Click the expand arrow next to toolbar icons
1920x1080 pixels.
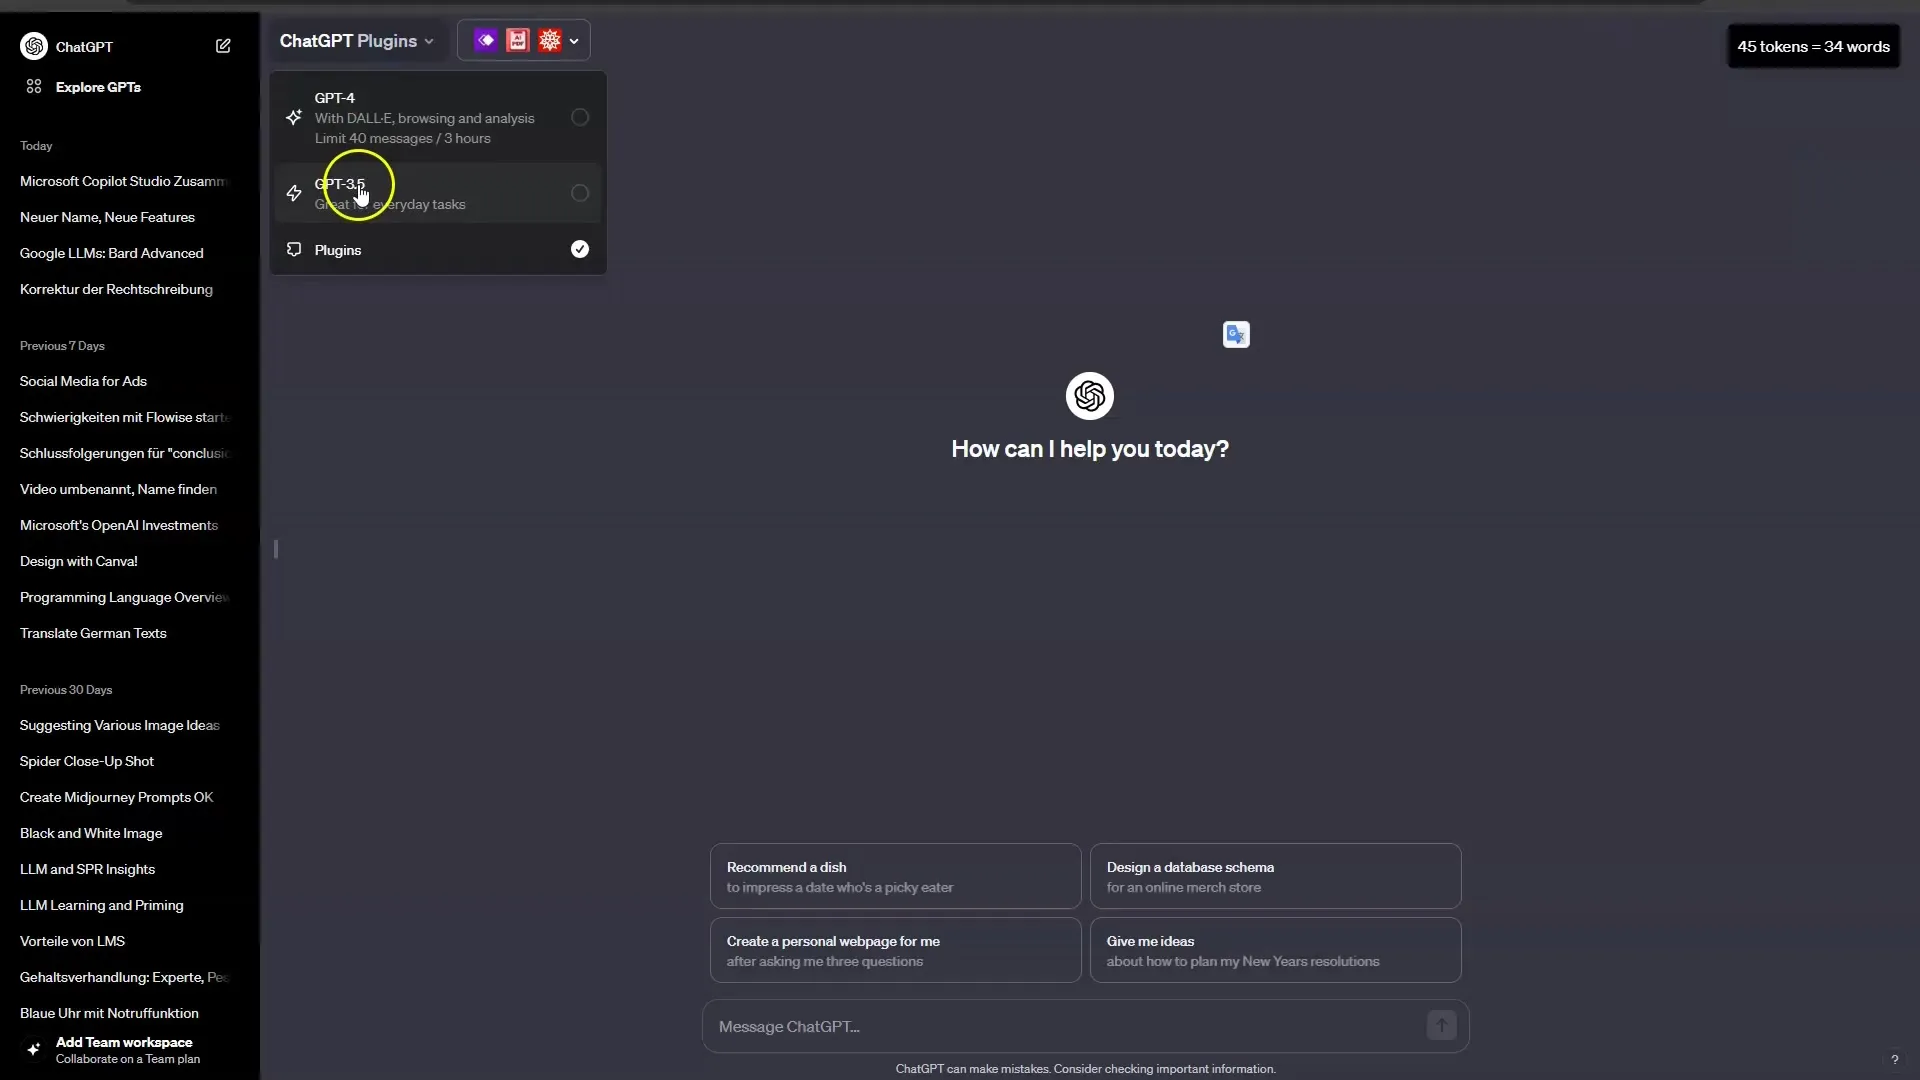[574, 41]
